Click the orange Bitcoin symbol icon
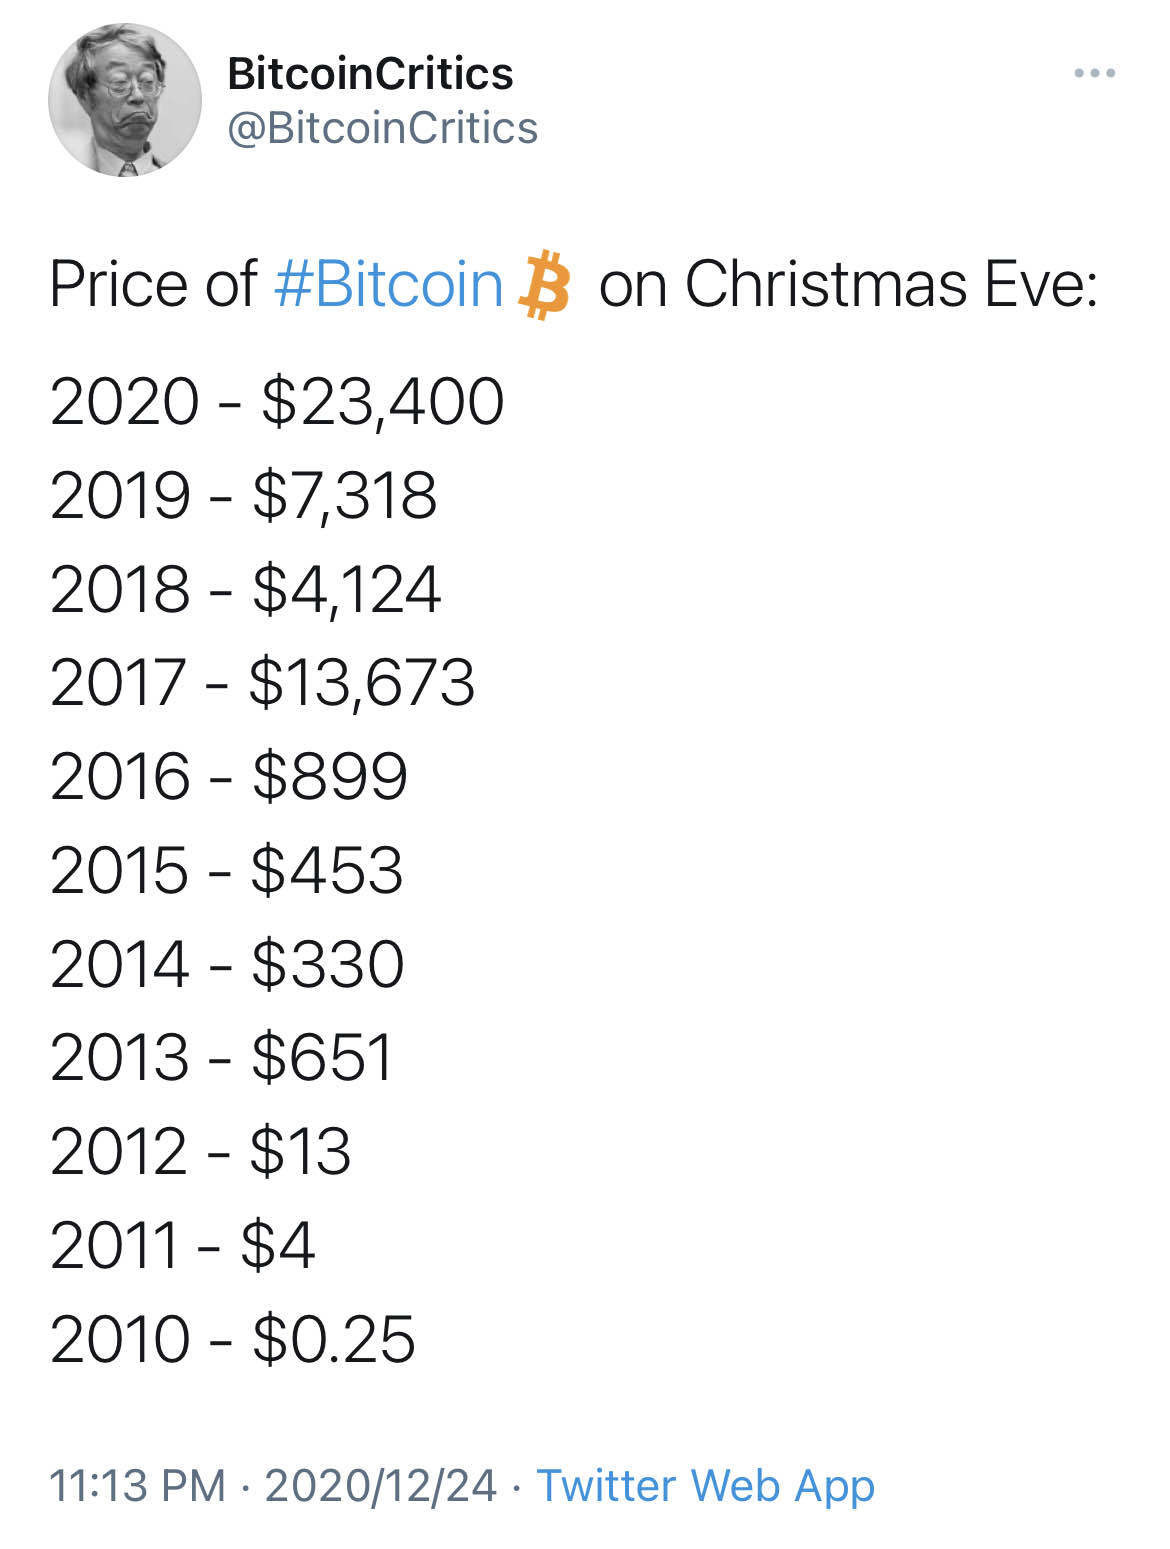 point(544,286)
